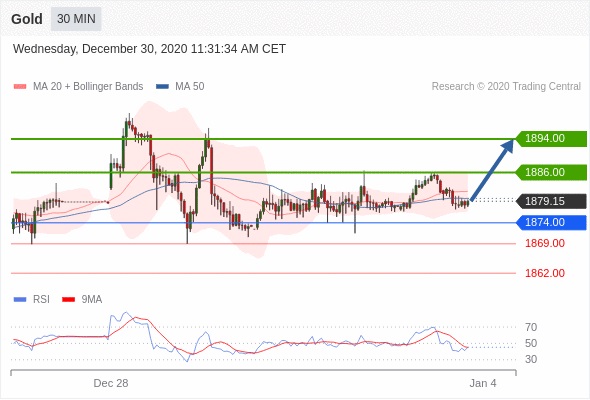
Task: Click the green 1894.00 resistance price tag
Action: [551, 138]
